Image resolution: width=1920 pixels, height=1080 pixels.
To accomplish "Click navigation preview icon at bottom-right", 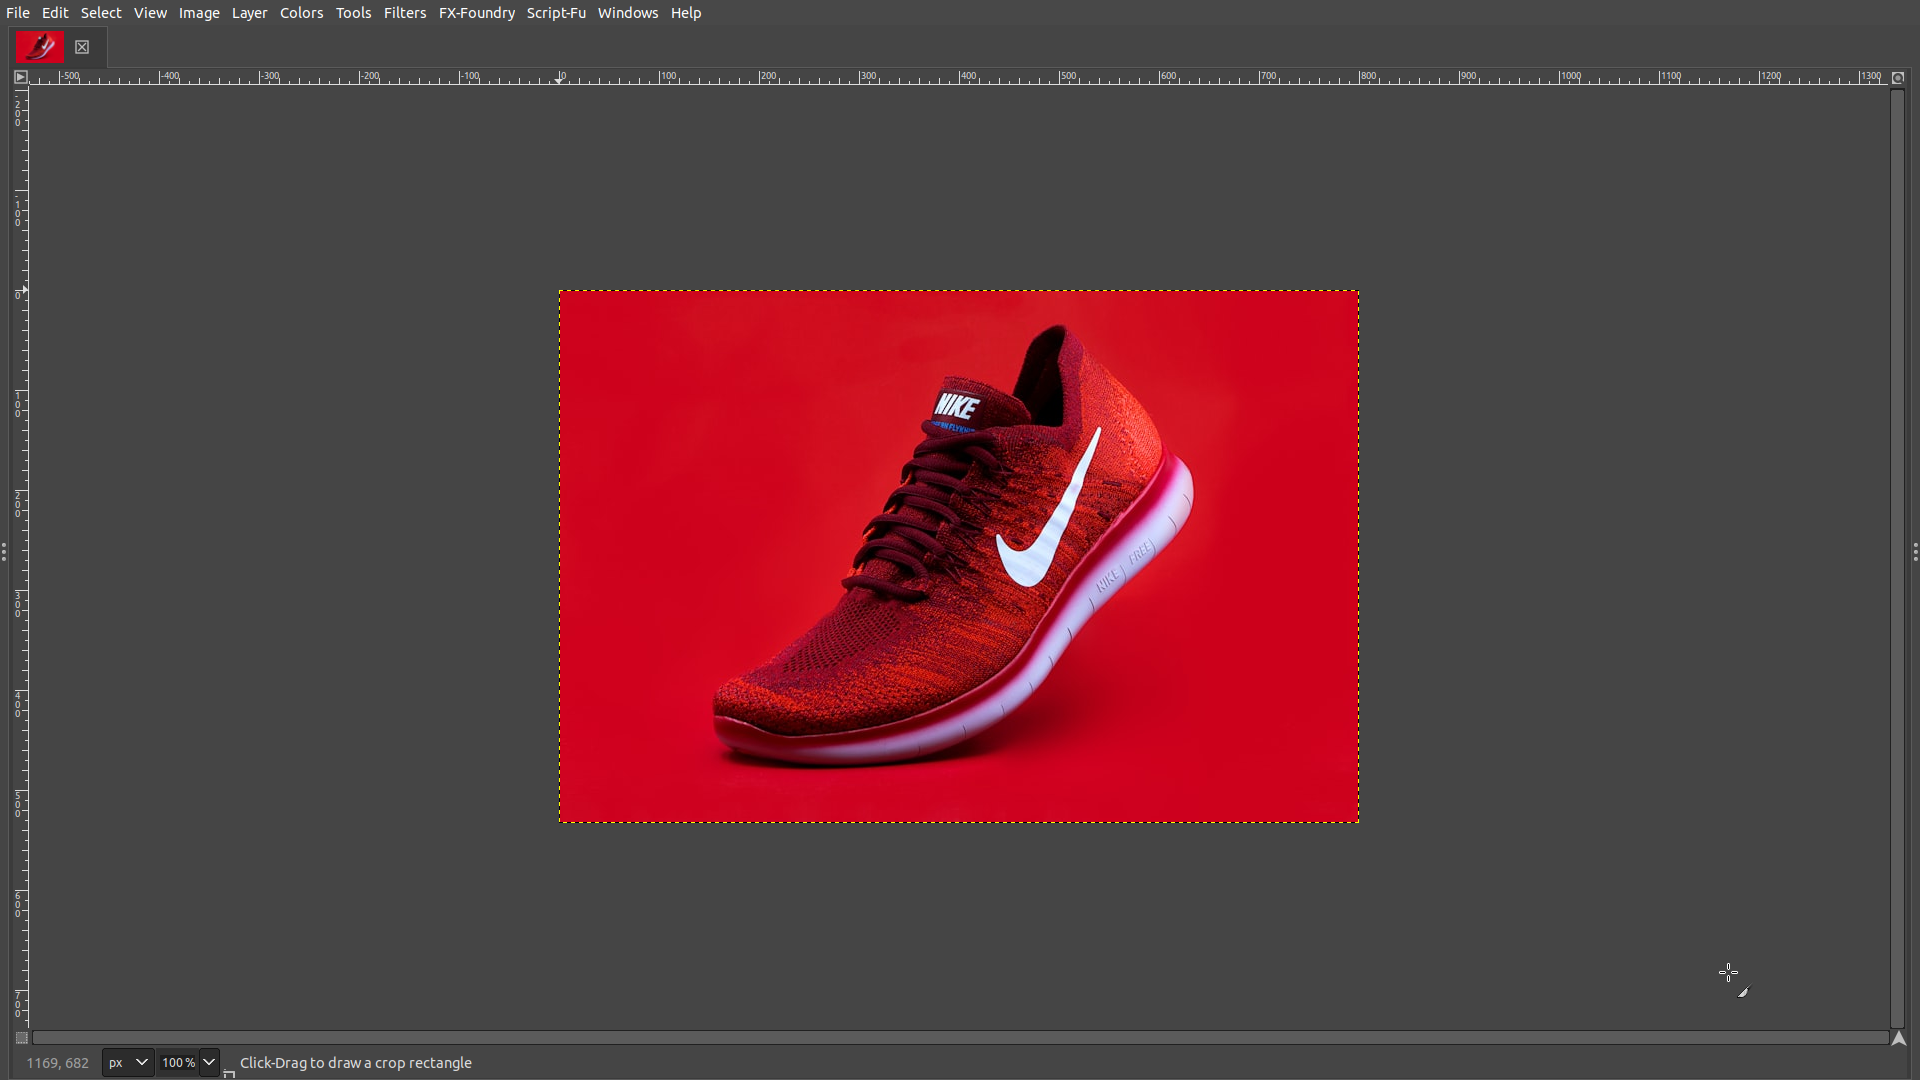I will click(x=1898, y=1038).
